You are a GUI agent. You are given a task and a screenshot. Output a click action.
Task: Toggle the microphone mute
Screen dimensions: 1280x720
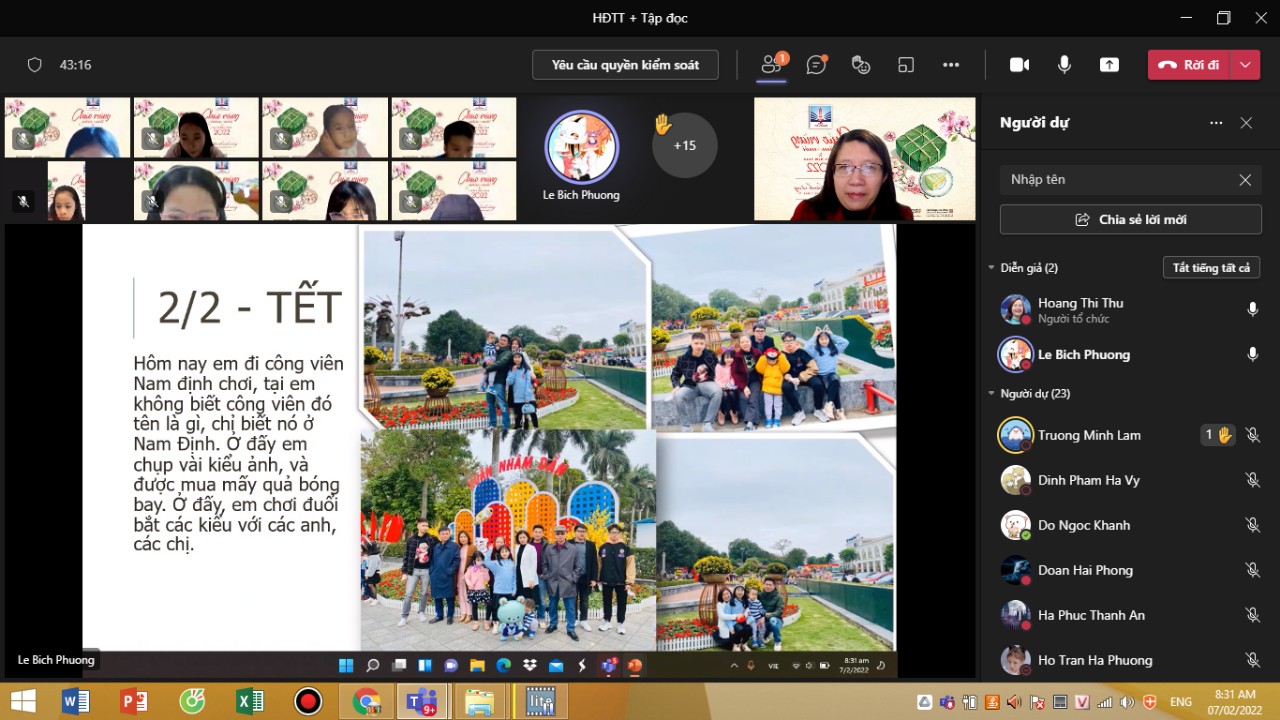[x=1064, y=65]
